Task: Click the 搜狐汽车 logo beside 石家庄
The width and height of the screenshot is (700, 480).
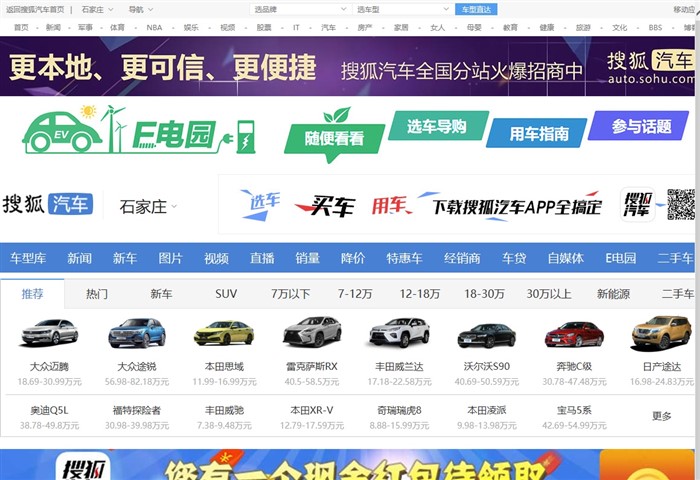Action: pyautogui.click(x=48, y=204)
